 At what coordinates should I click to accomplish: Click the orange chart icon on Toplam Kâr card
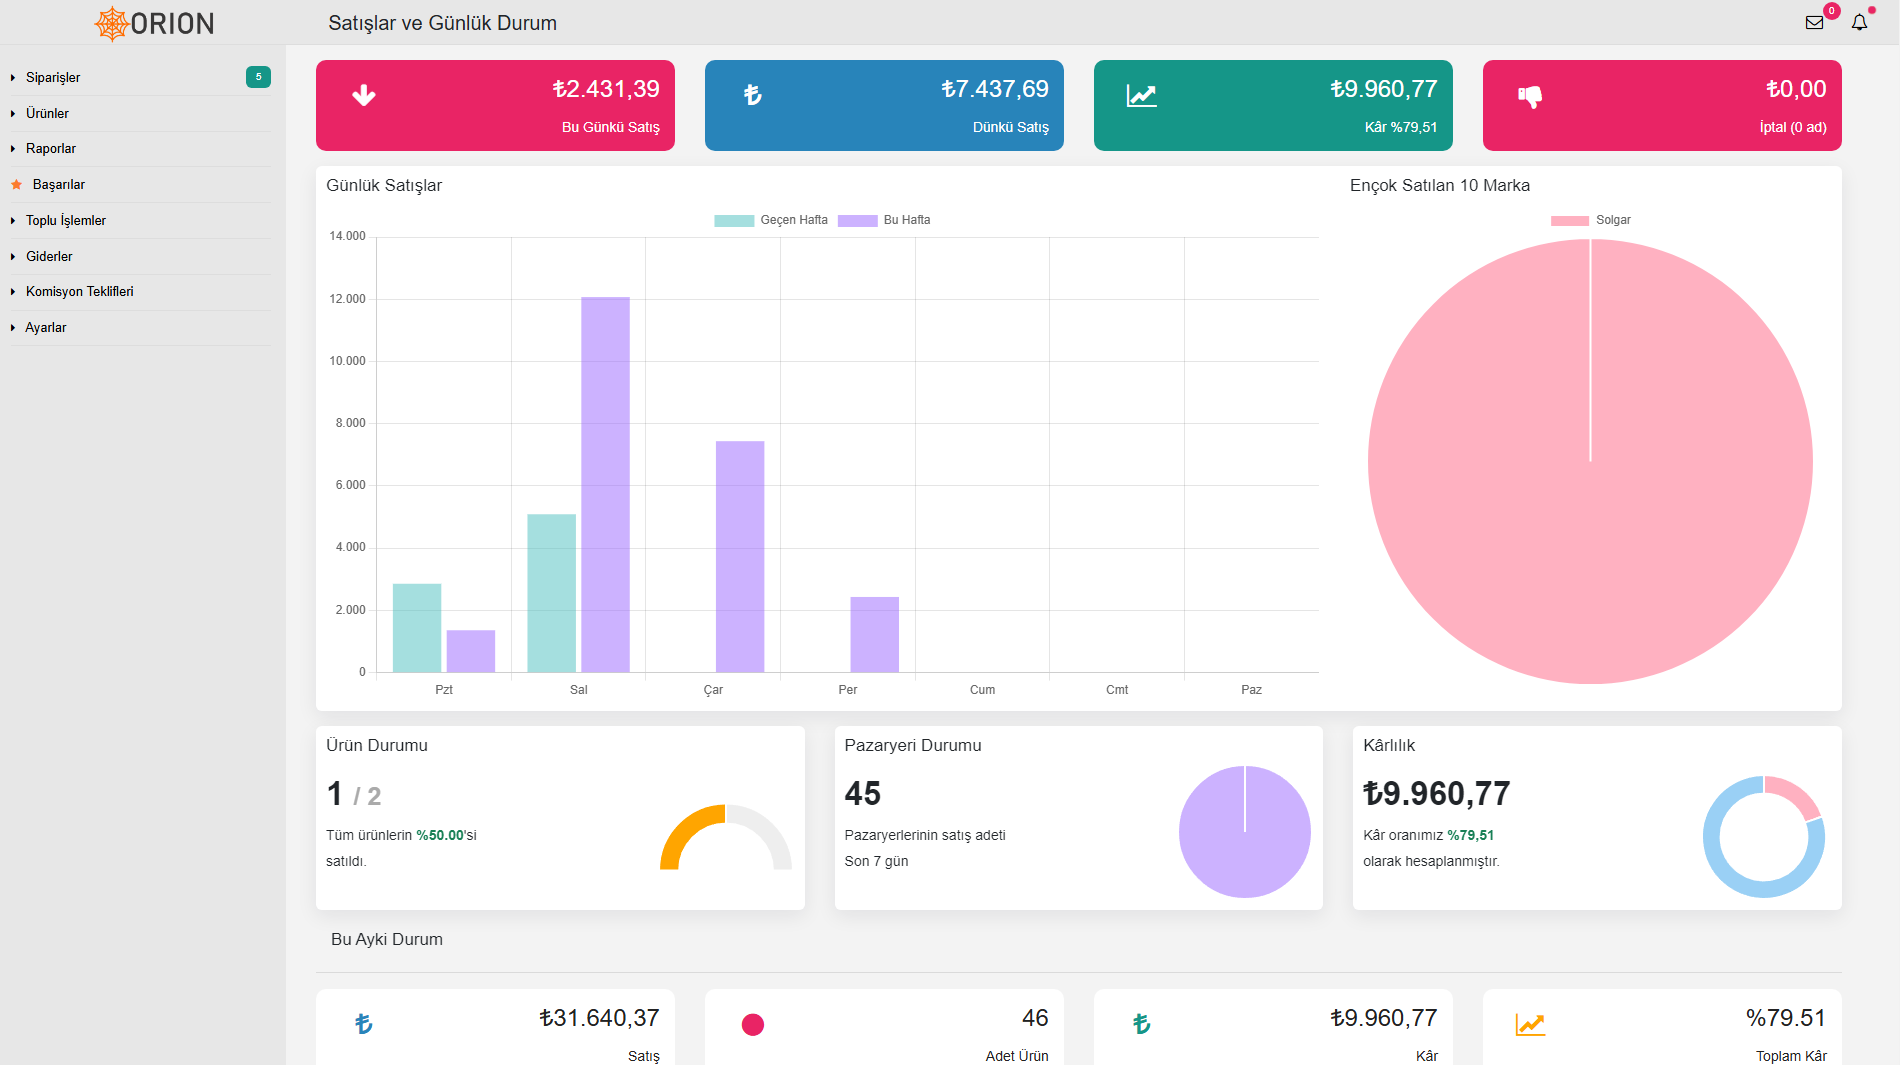click(1530, 1024)
